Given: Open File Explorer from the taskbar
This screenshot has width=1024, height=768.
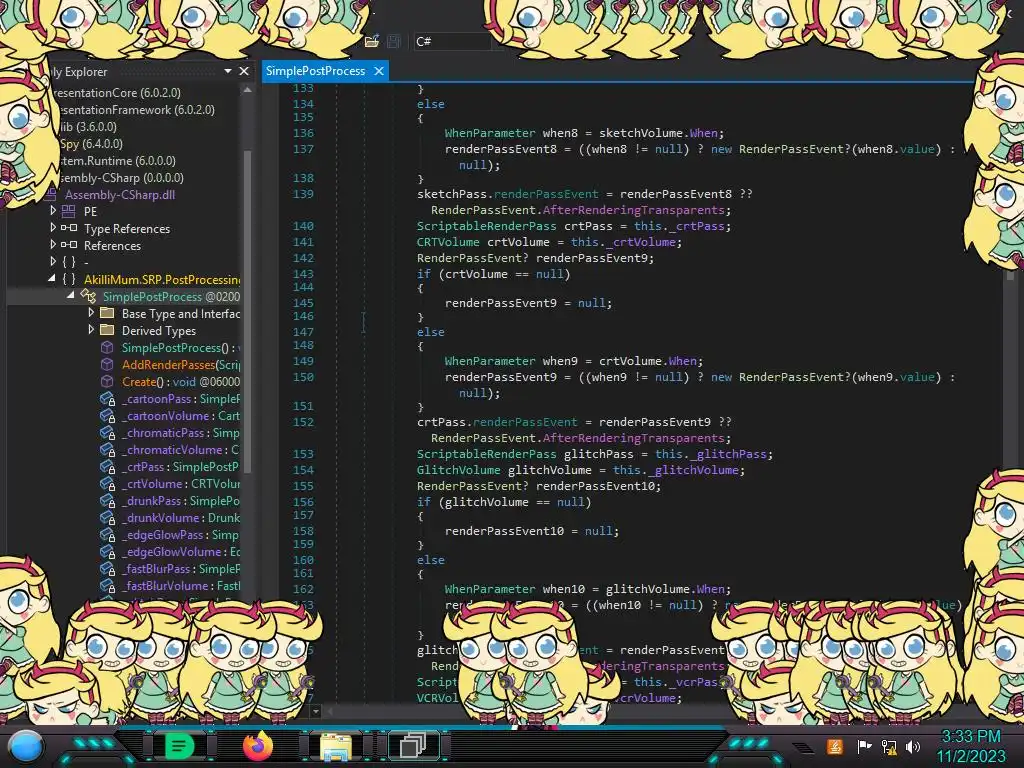Looking at the screenshot, I should 335,747.
